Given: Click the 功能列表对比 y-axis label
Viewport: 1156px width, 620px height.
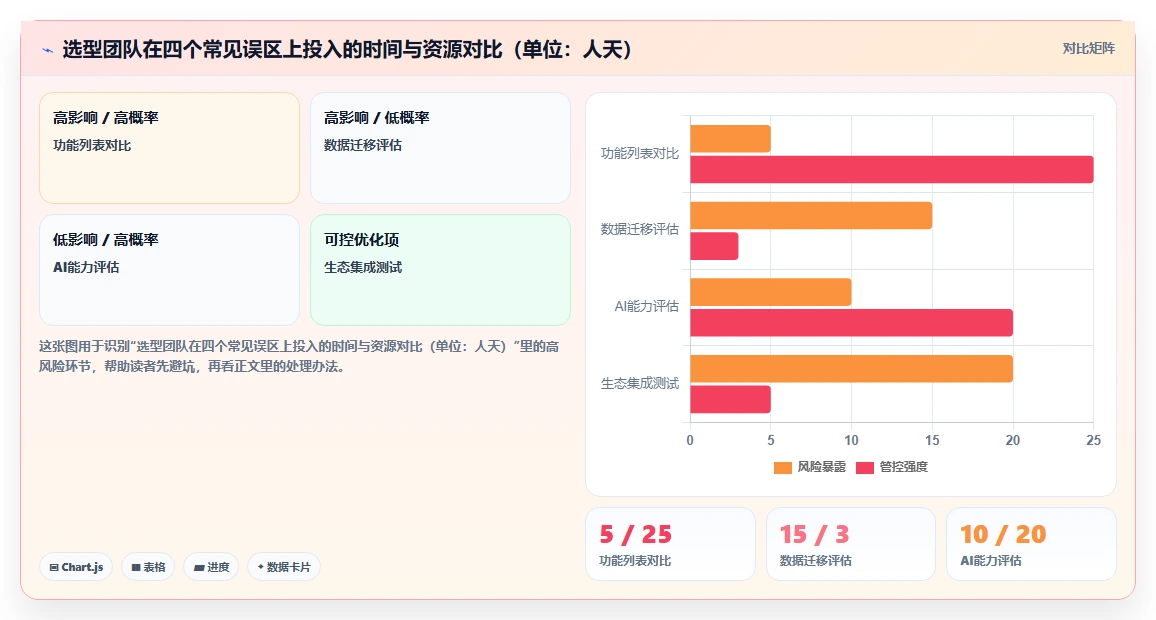Looking at the screenshot, I should [x=640, y=153].
